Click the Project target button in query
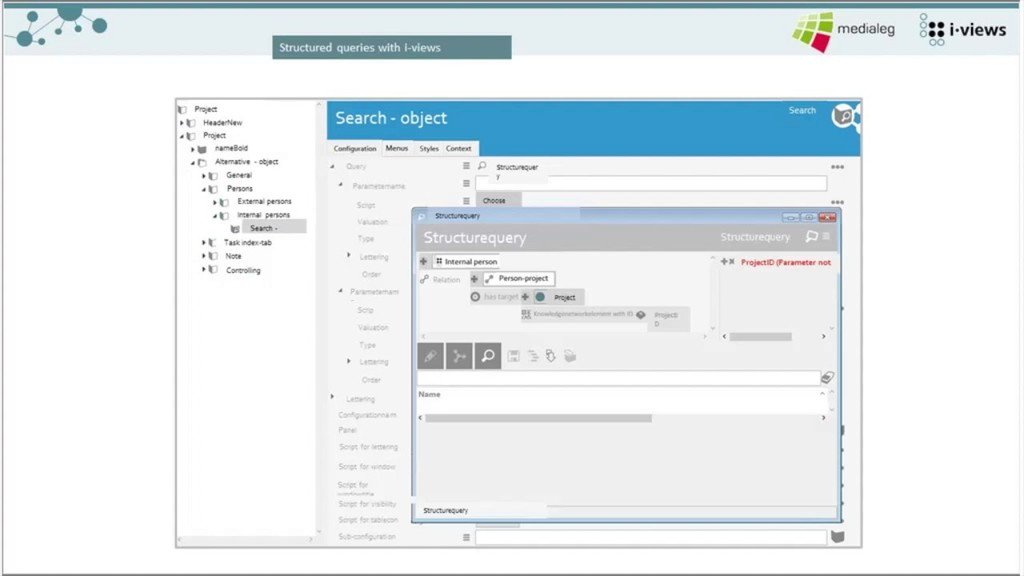This screenshot has height=576, width=1024. [x=558, y=297]
